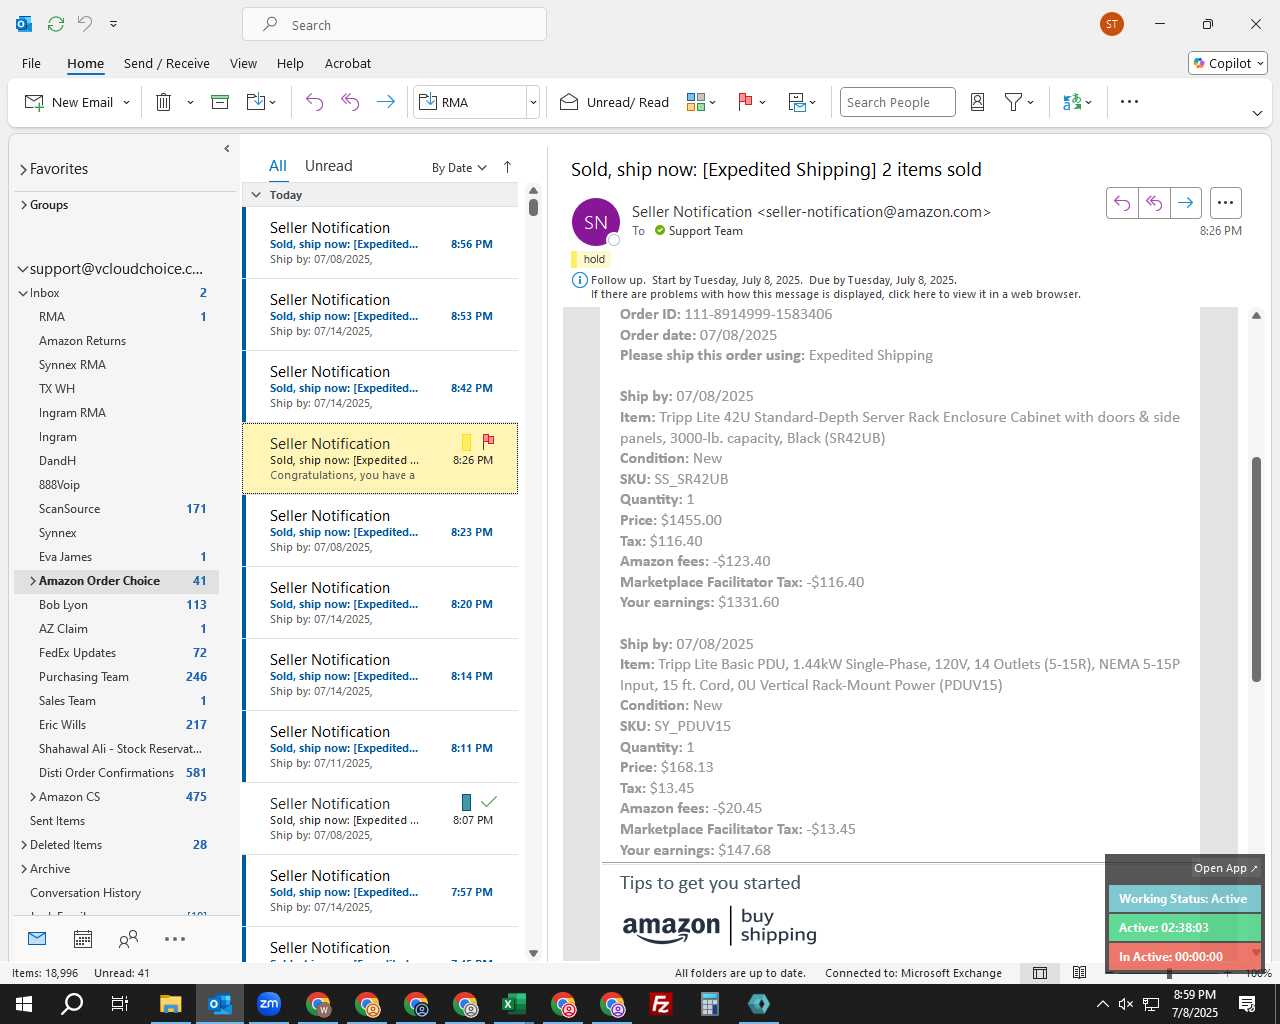Click the yellow category swatch on 8:26 PM message
The image size is (1280, 1024).
click(x=466, y=442)
